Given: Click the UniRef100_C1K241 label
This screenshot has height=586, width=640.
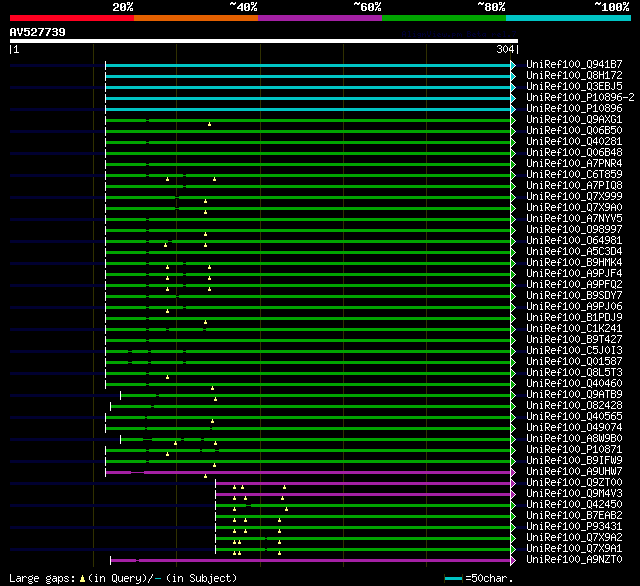Looking at the screenshot, I should pos(574,329).
